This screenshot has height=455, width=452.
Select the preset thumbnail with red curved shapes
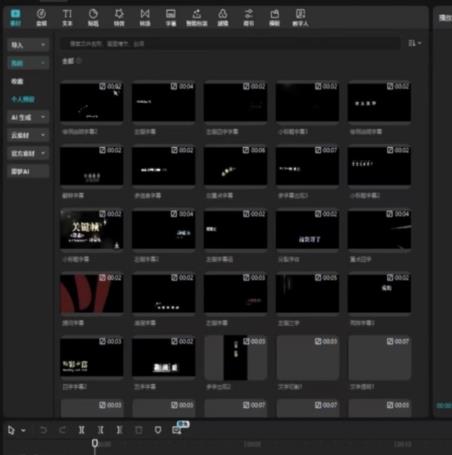(92, 293)
